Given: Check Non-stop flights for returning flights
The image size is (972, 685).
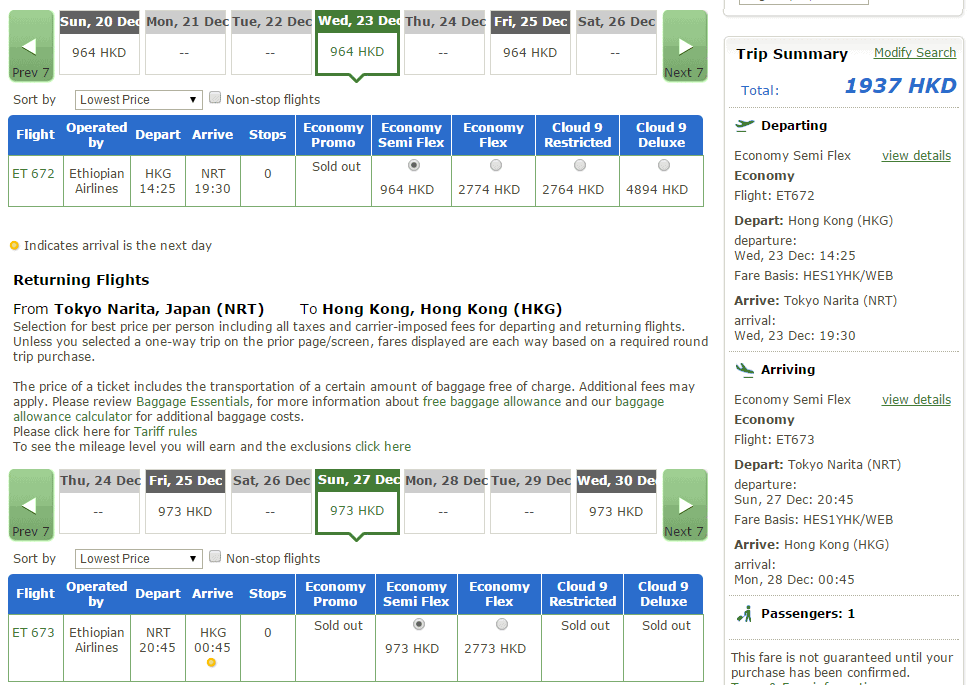Looking at the screenshot, I should (214, 557).
